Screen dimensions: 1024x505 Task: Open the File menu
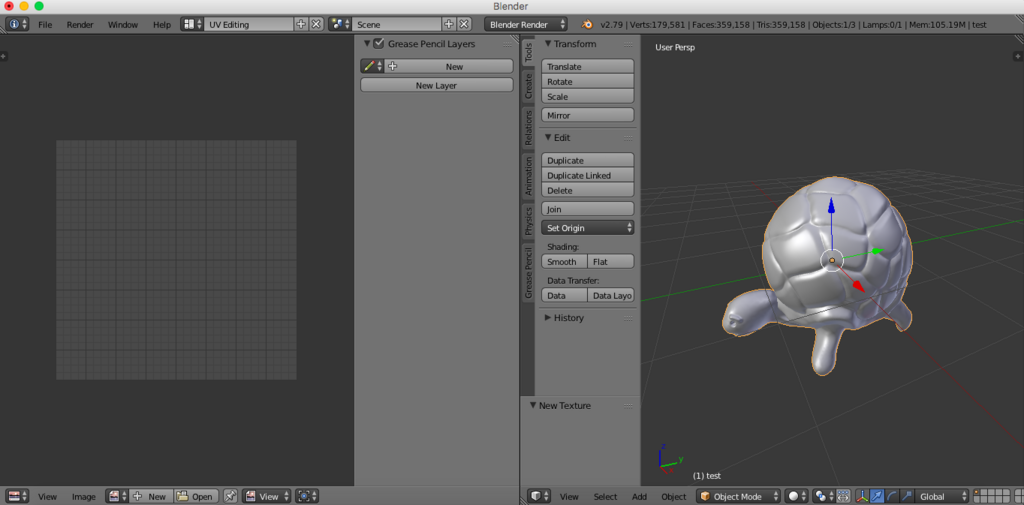(45, 25)
